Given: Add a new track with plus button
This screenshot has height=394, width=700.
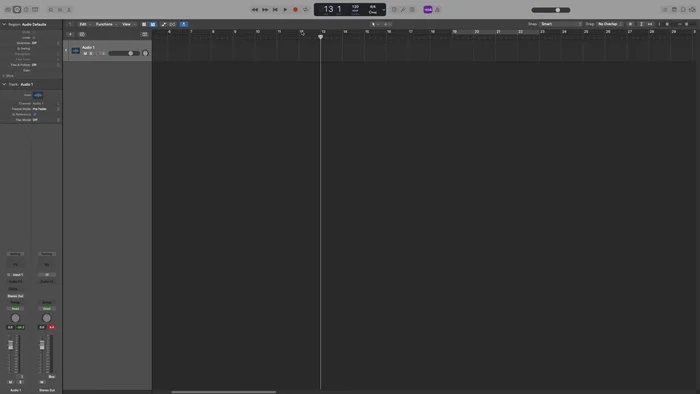Looking at the screenshot, I should (x=70, y=34).
